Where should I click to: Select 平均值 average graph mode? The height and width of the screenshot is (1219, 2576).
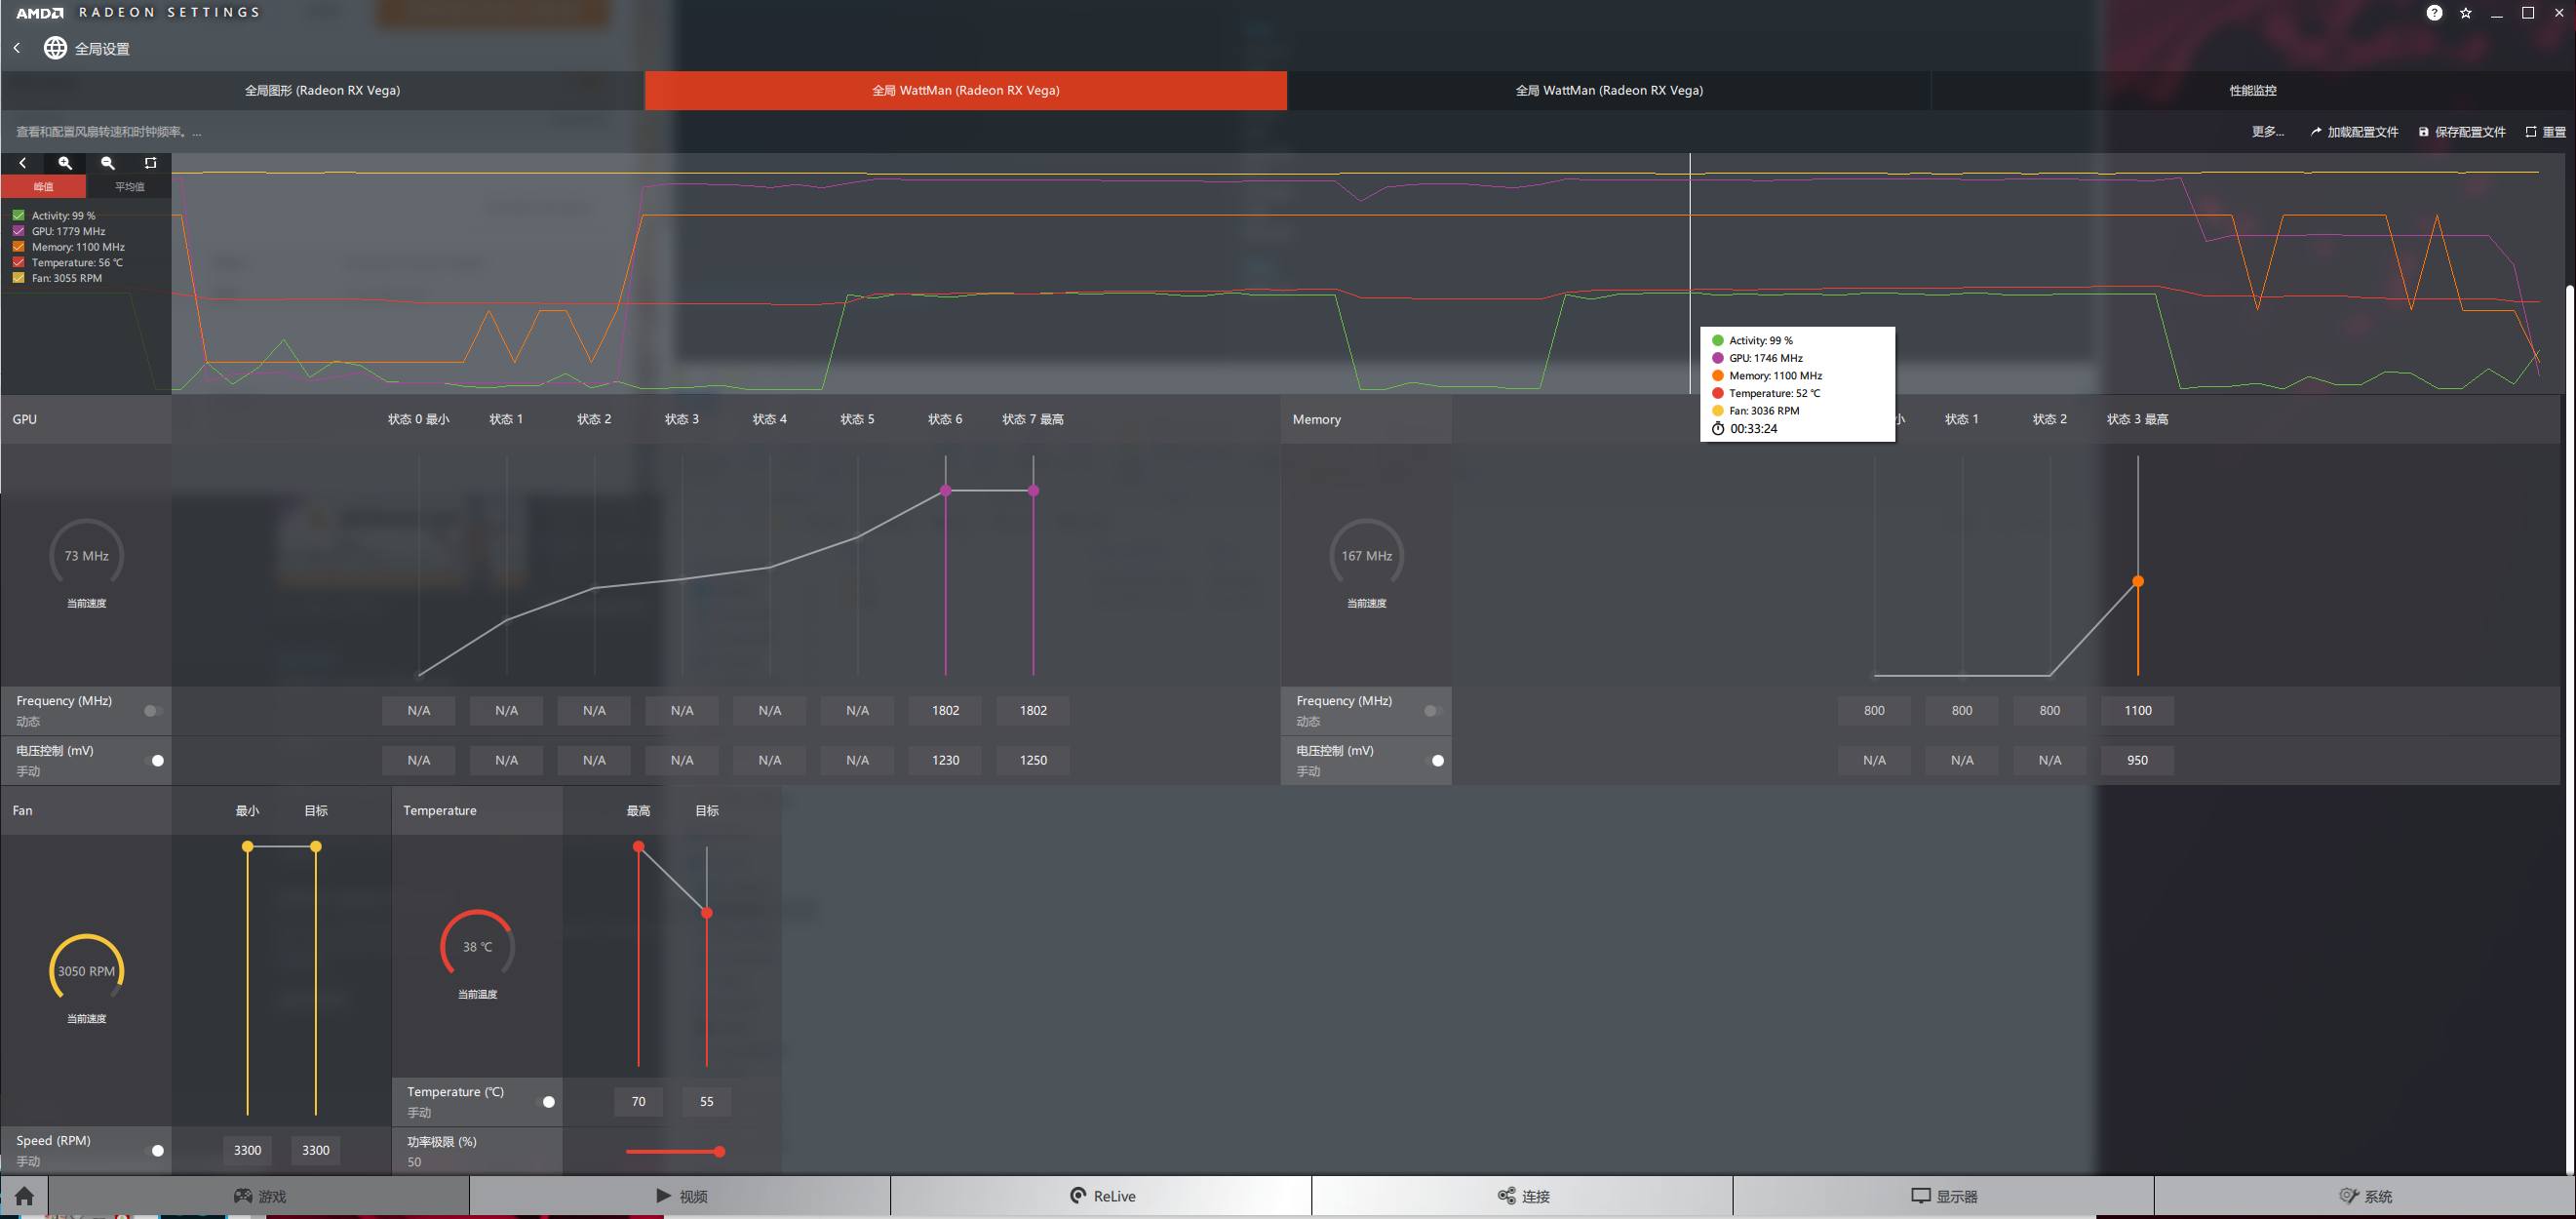(x=129, y=187)
